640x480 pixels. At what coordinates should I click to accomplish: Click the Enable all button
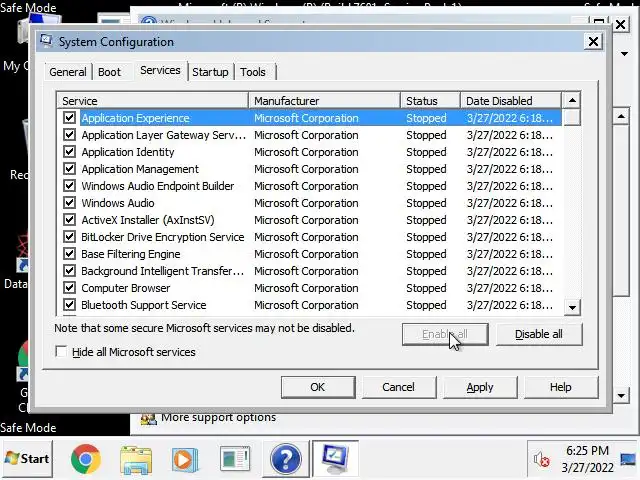coord(445,334)
